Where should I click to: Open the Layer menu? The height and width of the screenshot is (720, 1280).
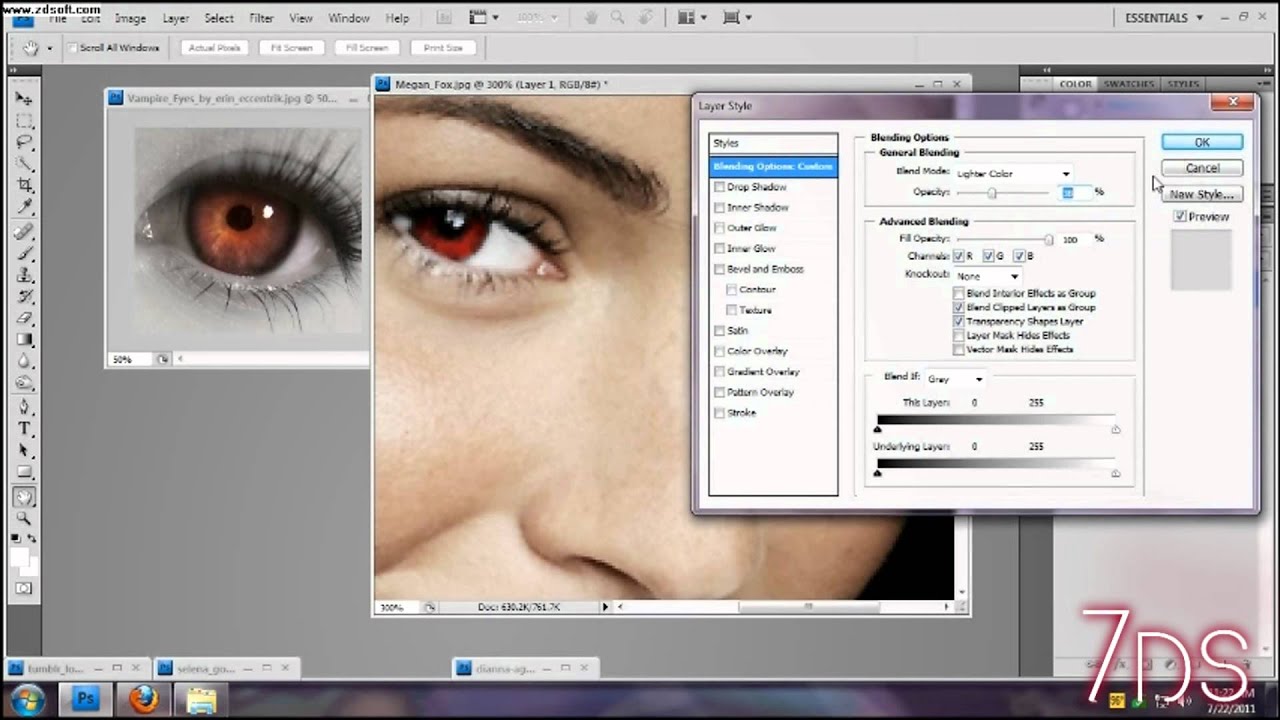[x=176, y=18]
